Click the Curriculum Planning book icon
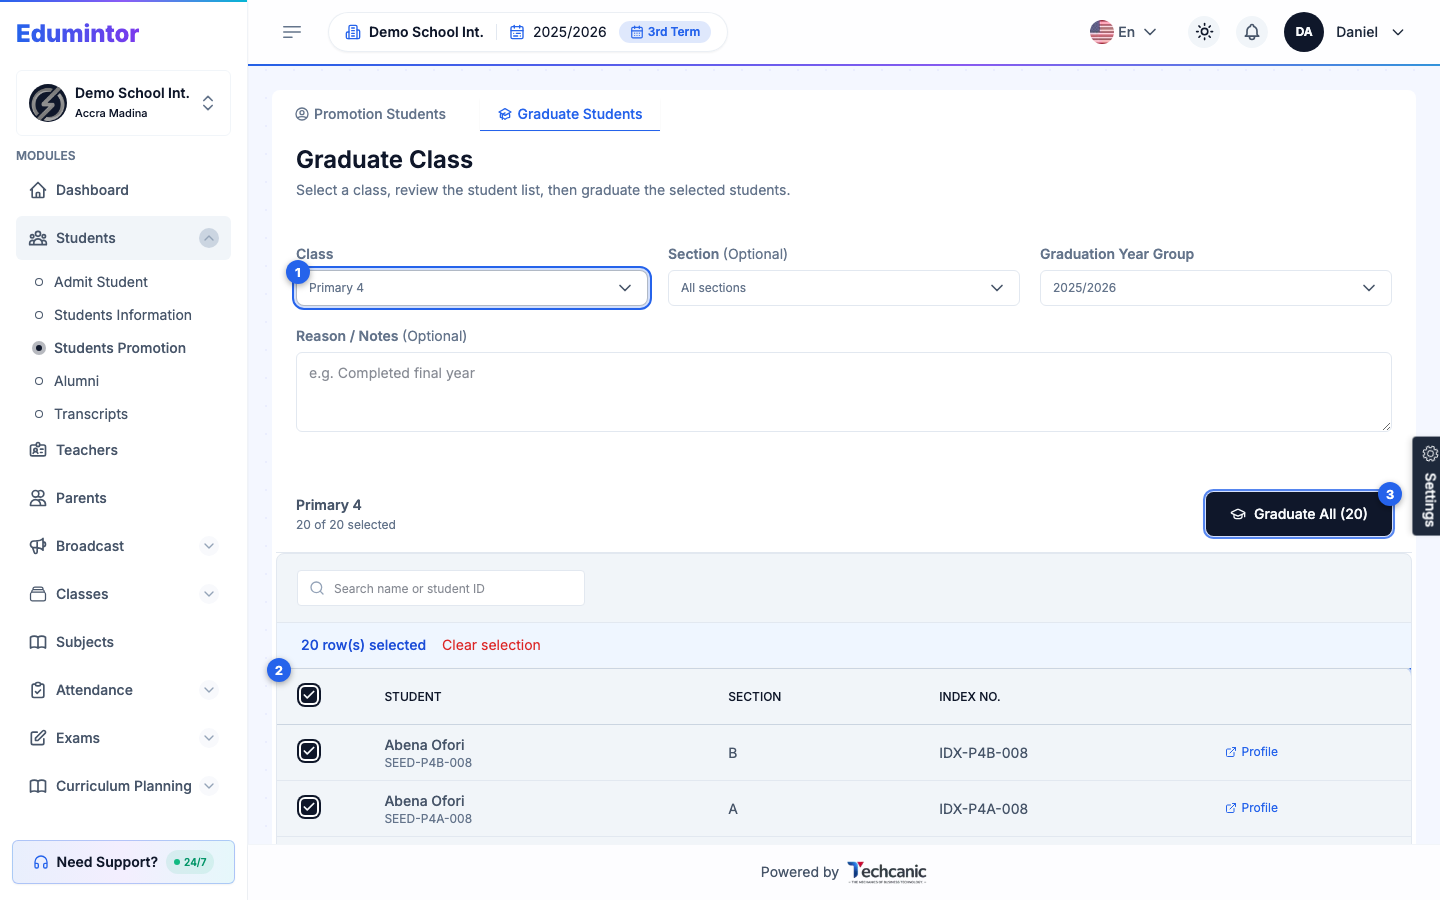 pos(38,786)
